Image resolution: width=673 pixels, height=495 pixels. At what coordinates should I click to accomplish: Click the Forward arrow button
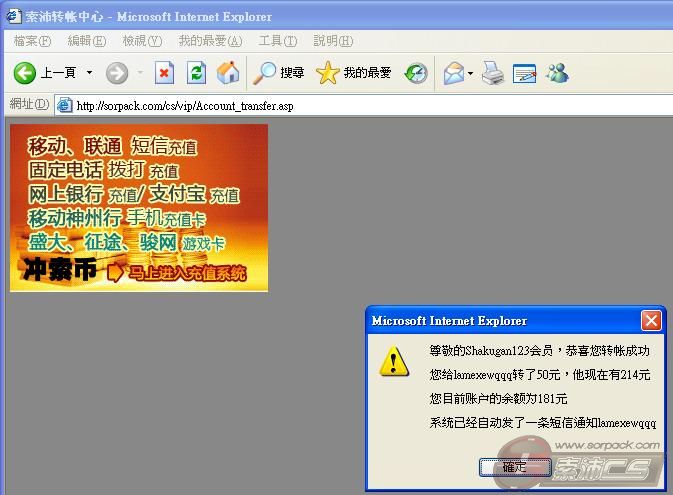(116, 73)
